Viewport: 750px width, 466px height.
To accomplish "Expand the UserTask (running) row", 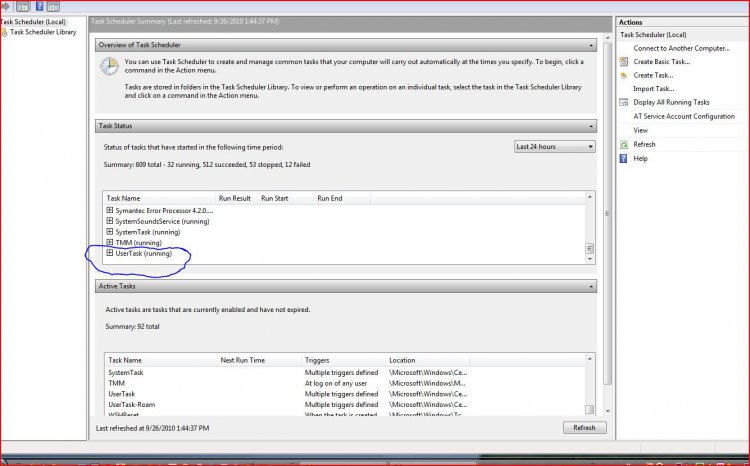I will [110, 253].
